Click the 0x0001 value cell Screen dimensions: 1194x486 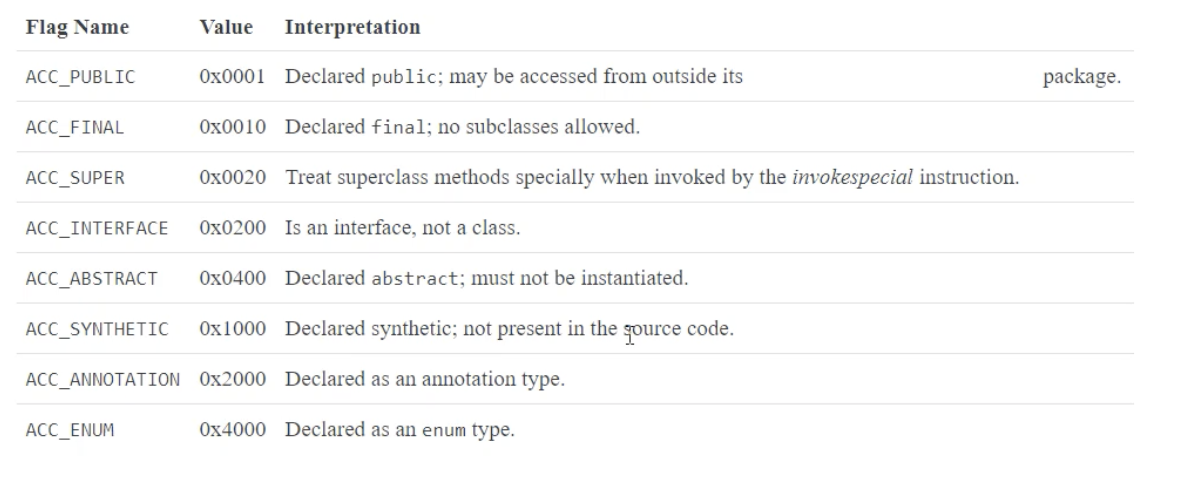tap(232, 77)
